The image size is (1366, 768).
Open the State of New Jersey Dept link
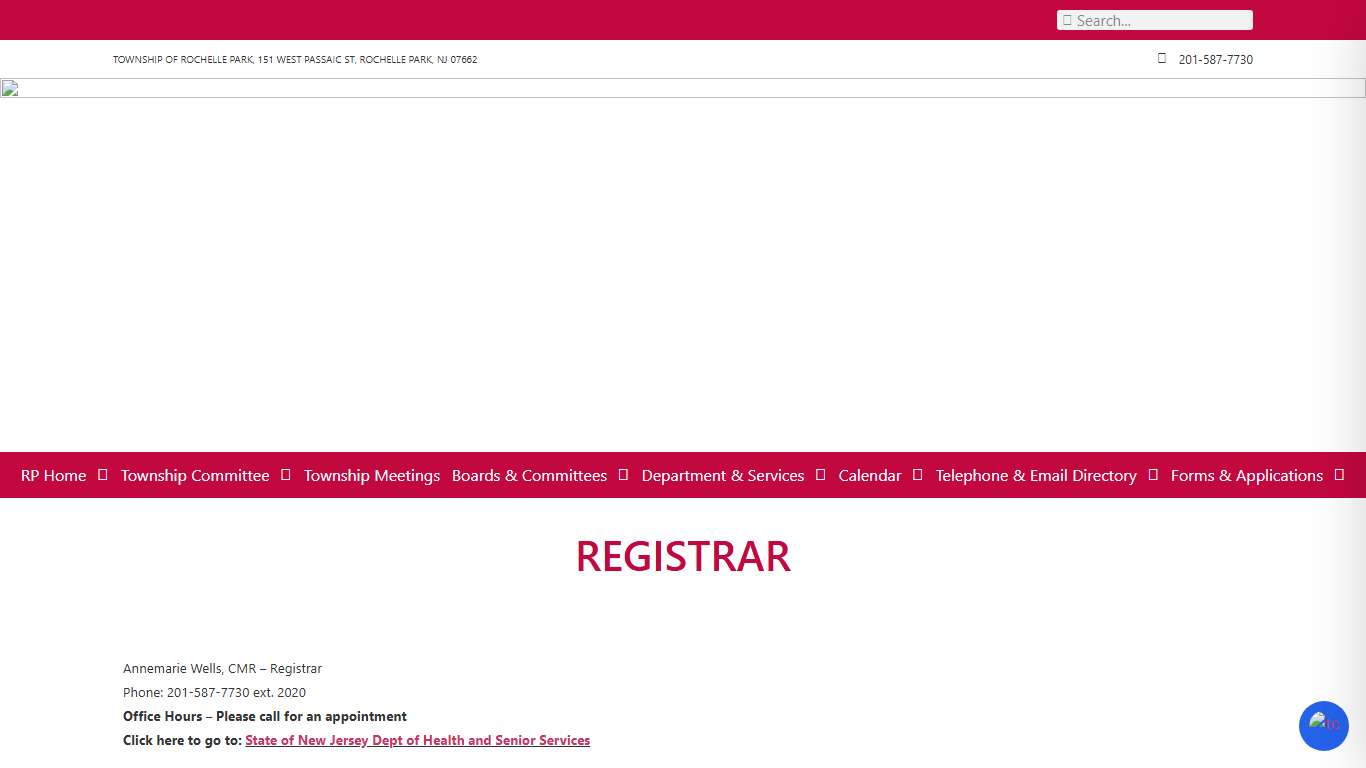click(417, 740)
